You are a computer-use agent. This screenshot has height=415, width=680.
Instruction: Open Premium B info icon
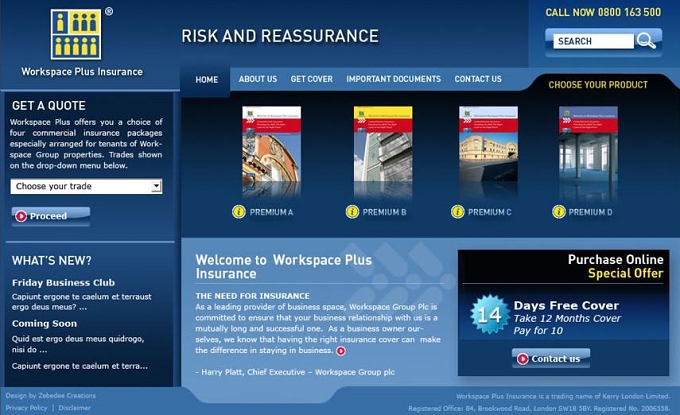point(352,212)
